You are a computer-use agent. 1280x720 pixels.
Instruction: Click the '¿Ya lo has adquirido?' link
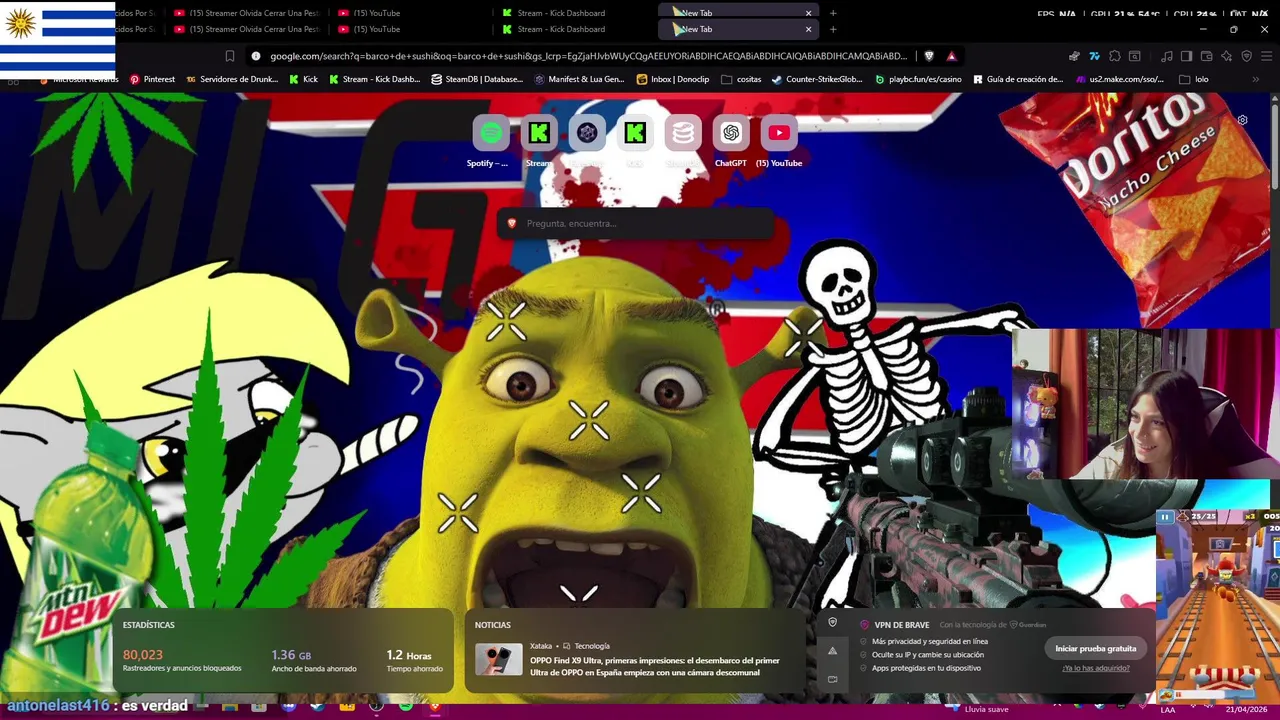(x=1096, y=668)
